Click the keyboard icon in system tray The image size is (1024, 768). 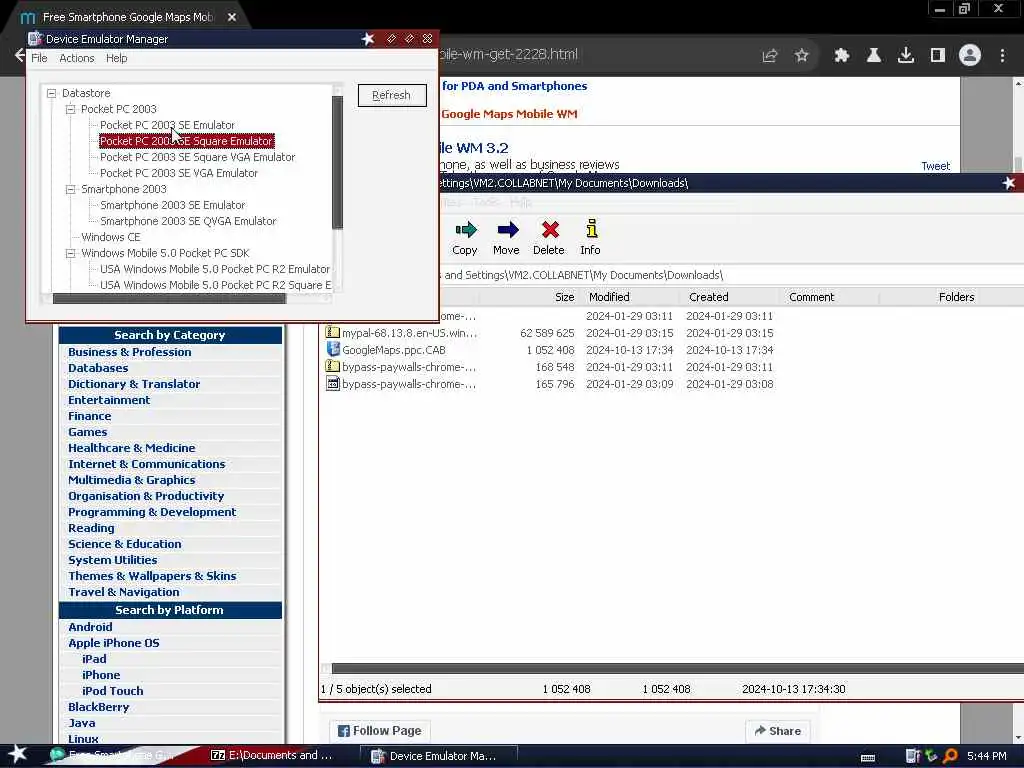pos(868,758)
